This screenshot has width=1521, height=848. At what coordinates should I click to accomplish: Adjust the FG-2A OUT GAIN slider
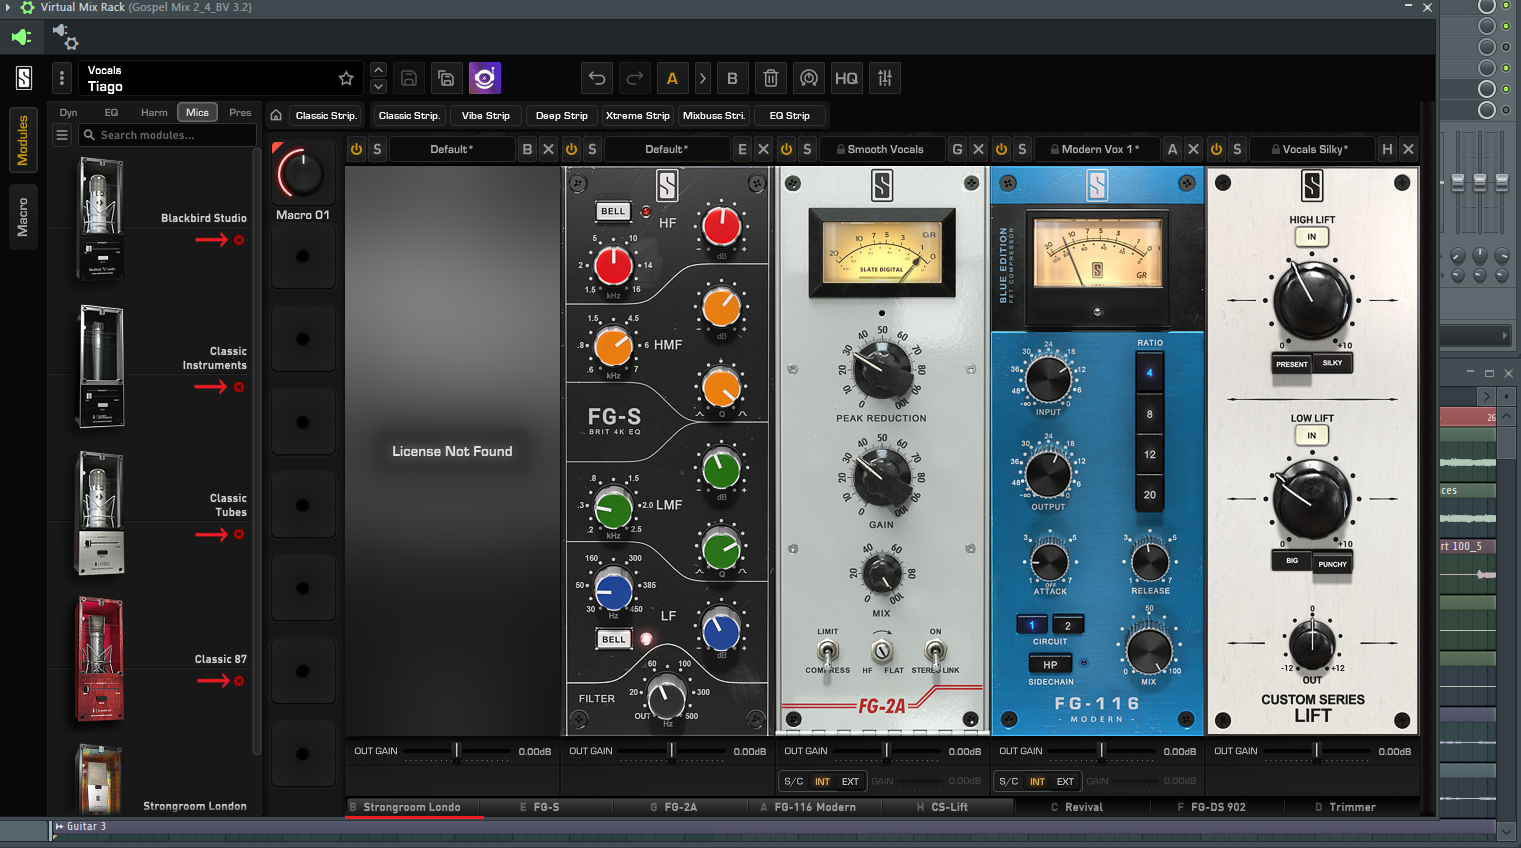click(886, 751)
